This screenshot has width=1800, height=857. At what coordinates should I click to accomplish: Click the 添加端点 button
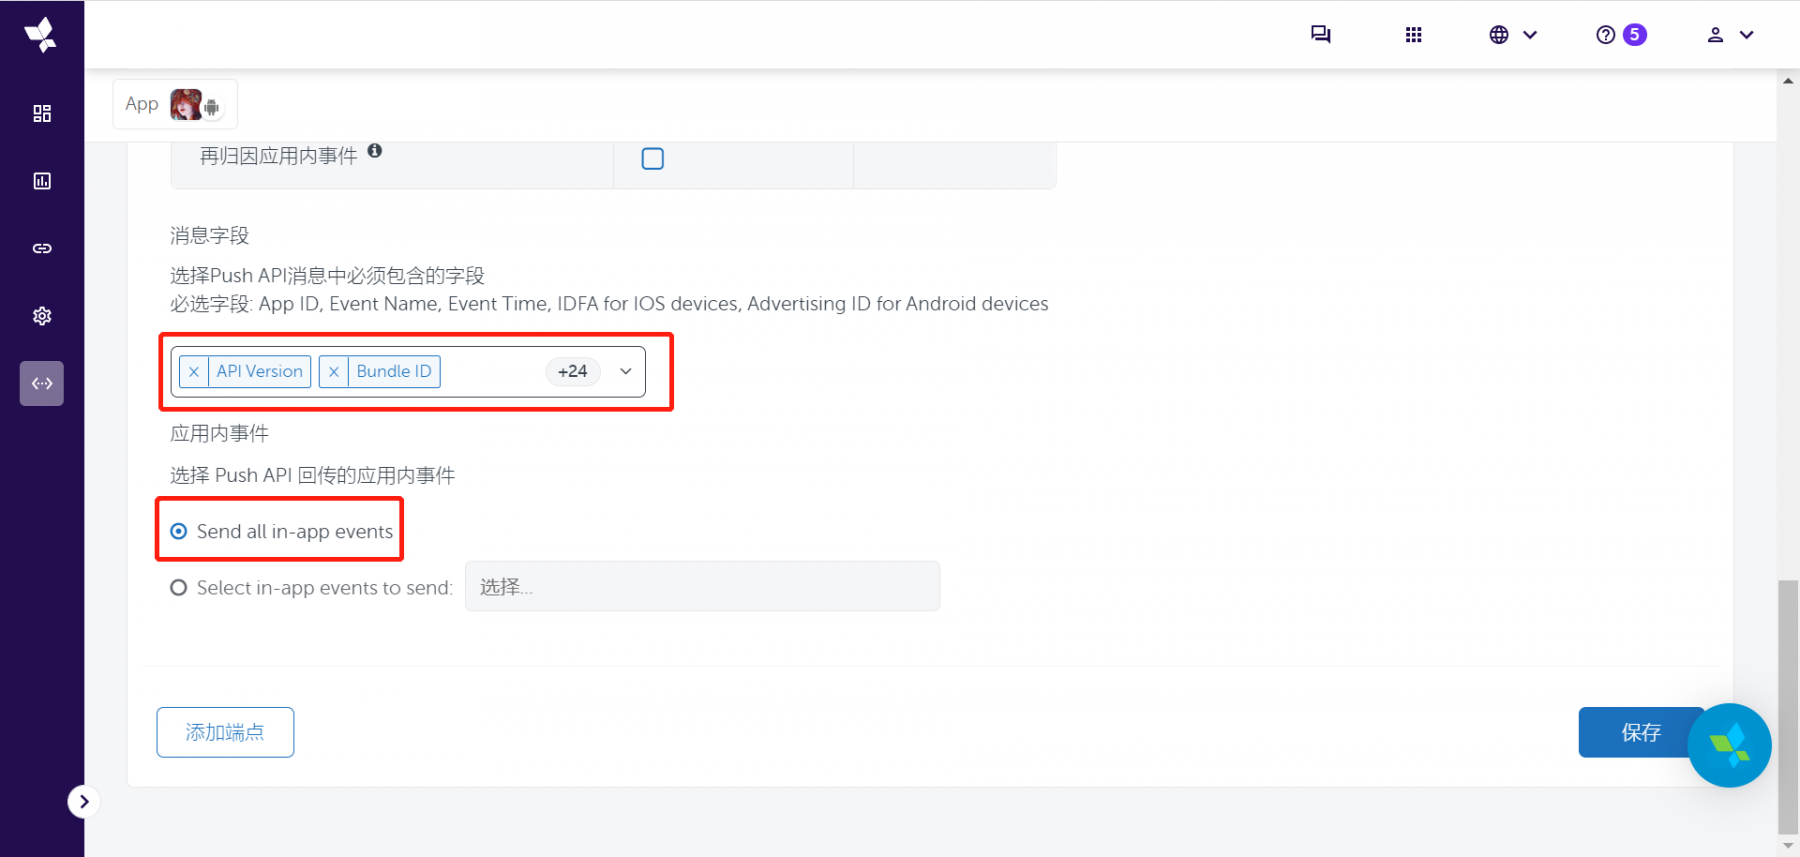click(225, 732)
